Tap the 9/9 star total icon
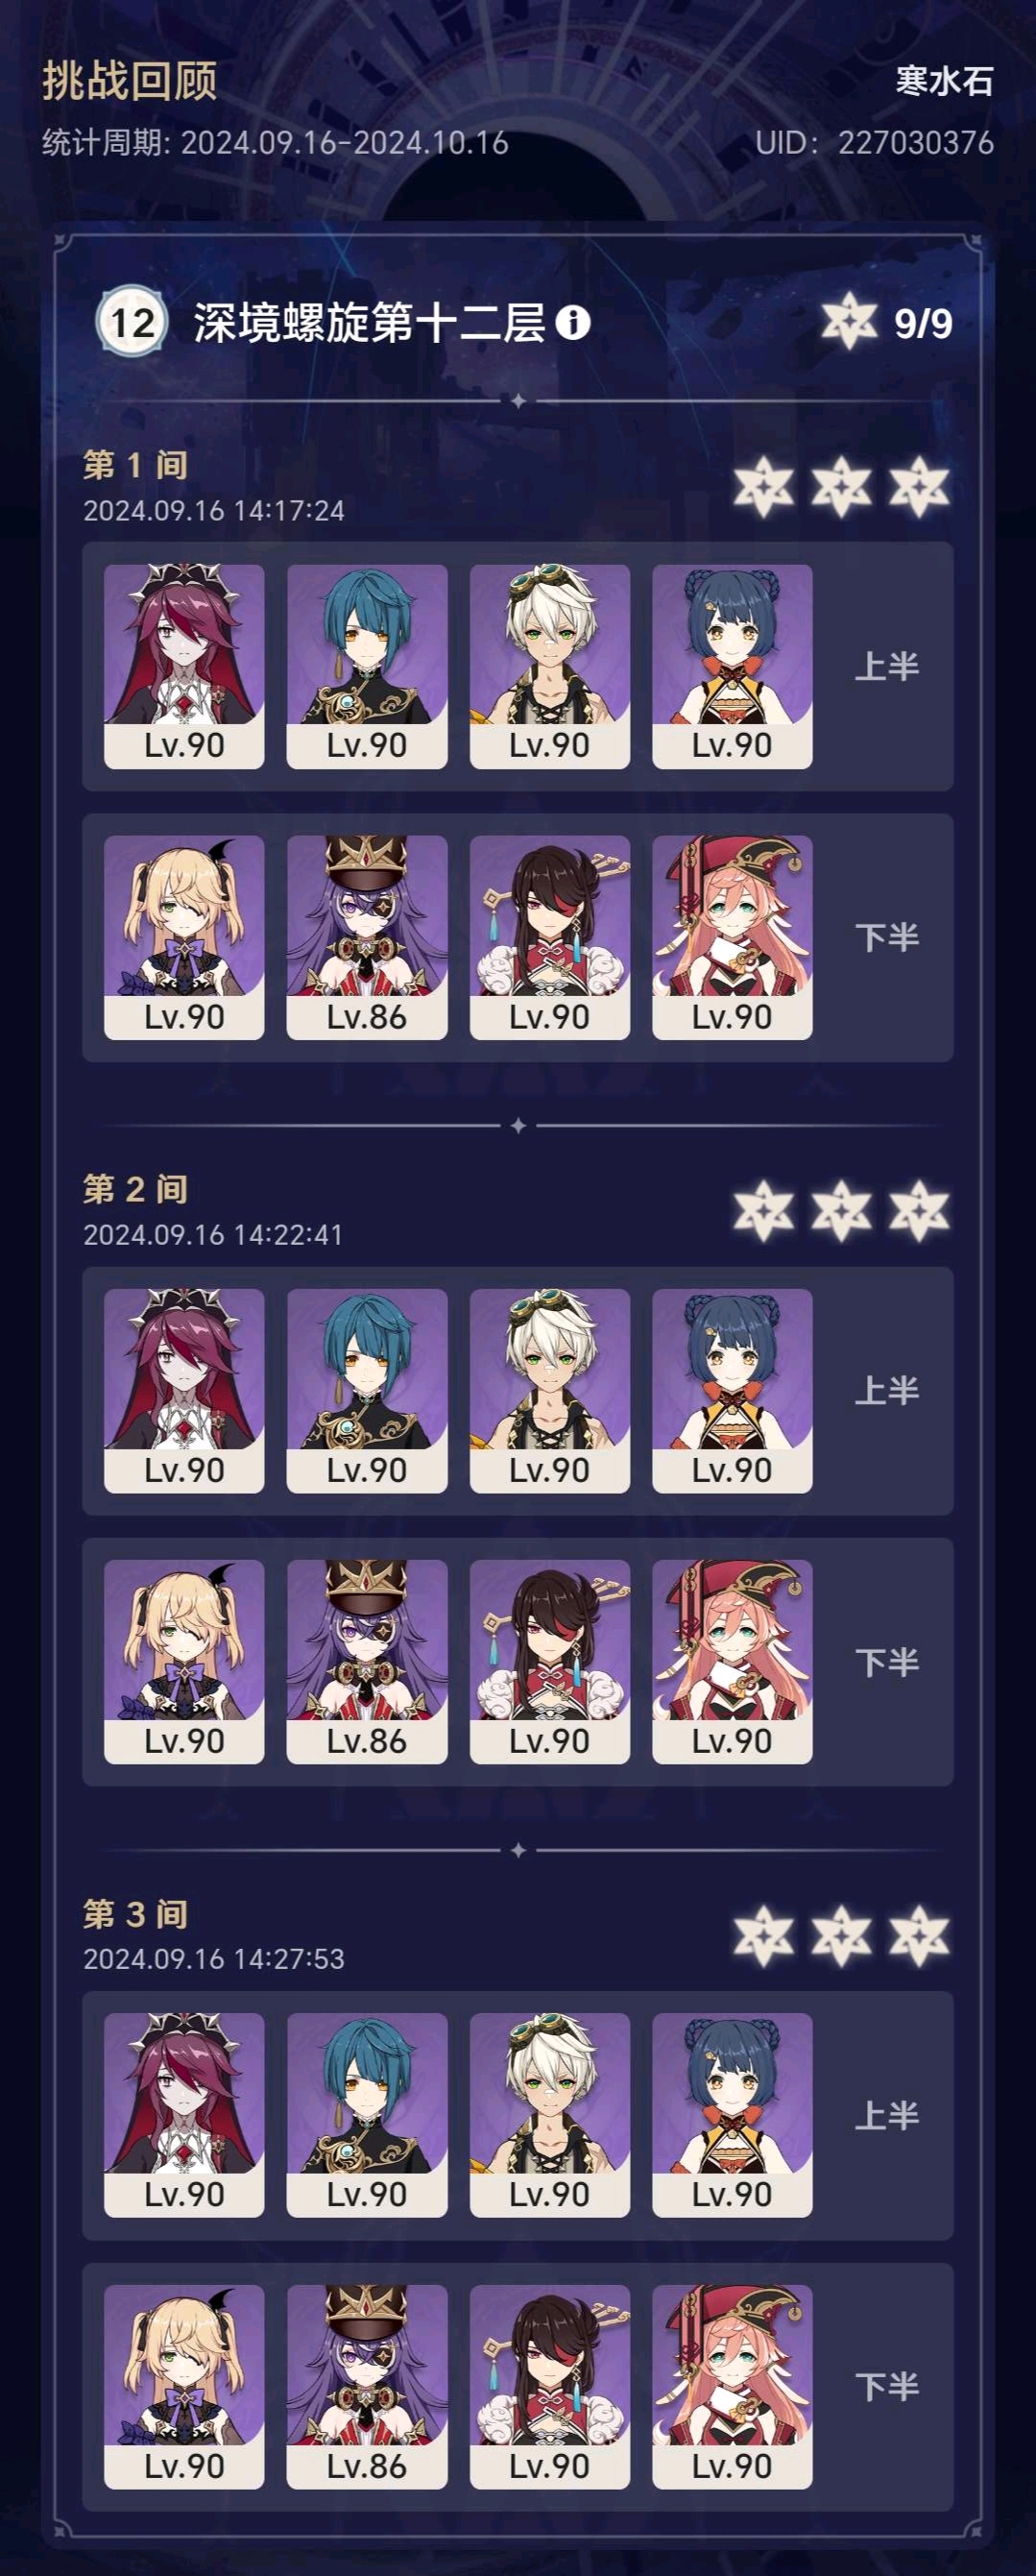The width and height of the screenshot is (1036, 2576). [x=849, y=321]
